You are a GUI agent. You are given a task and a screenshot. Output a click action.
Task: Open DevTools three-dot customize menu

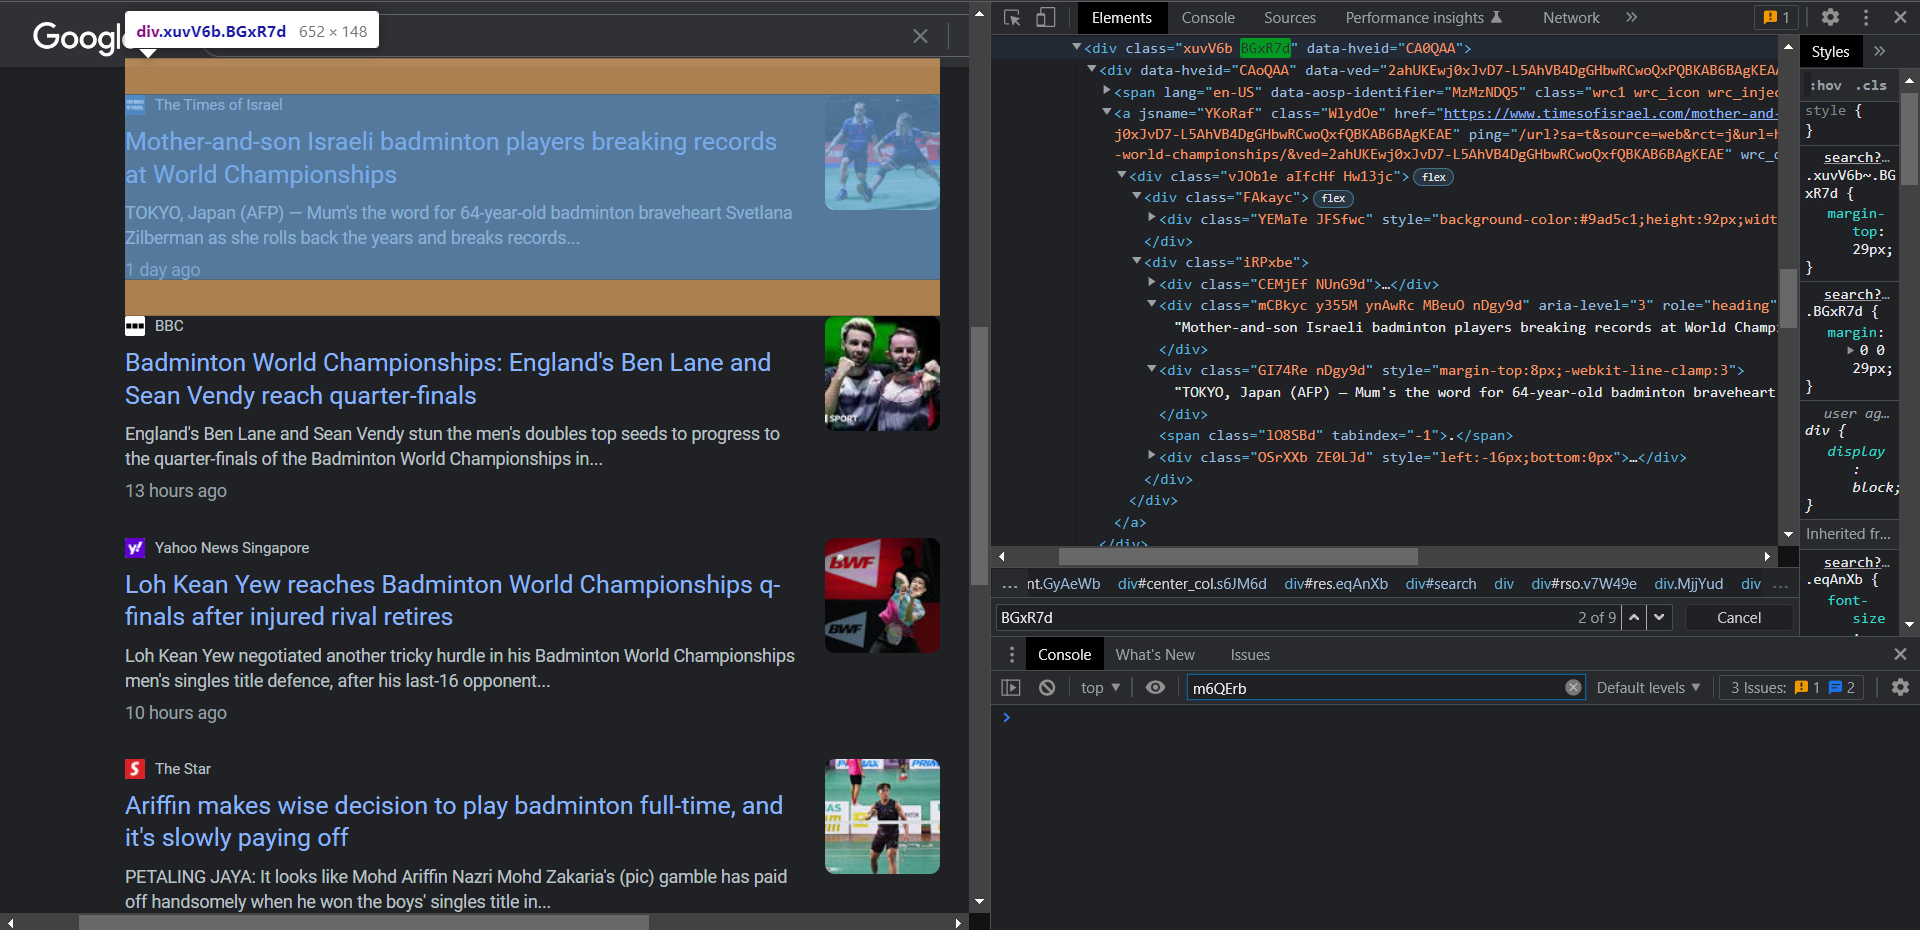click(x=1865, y=17)
